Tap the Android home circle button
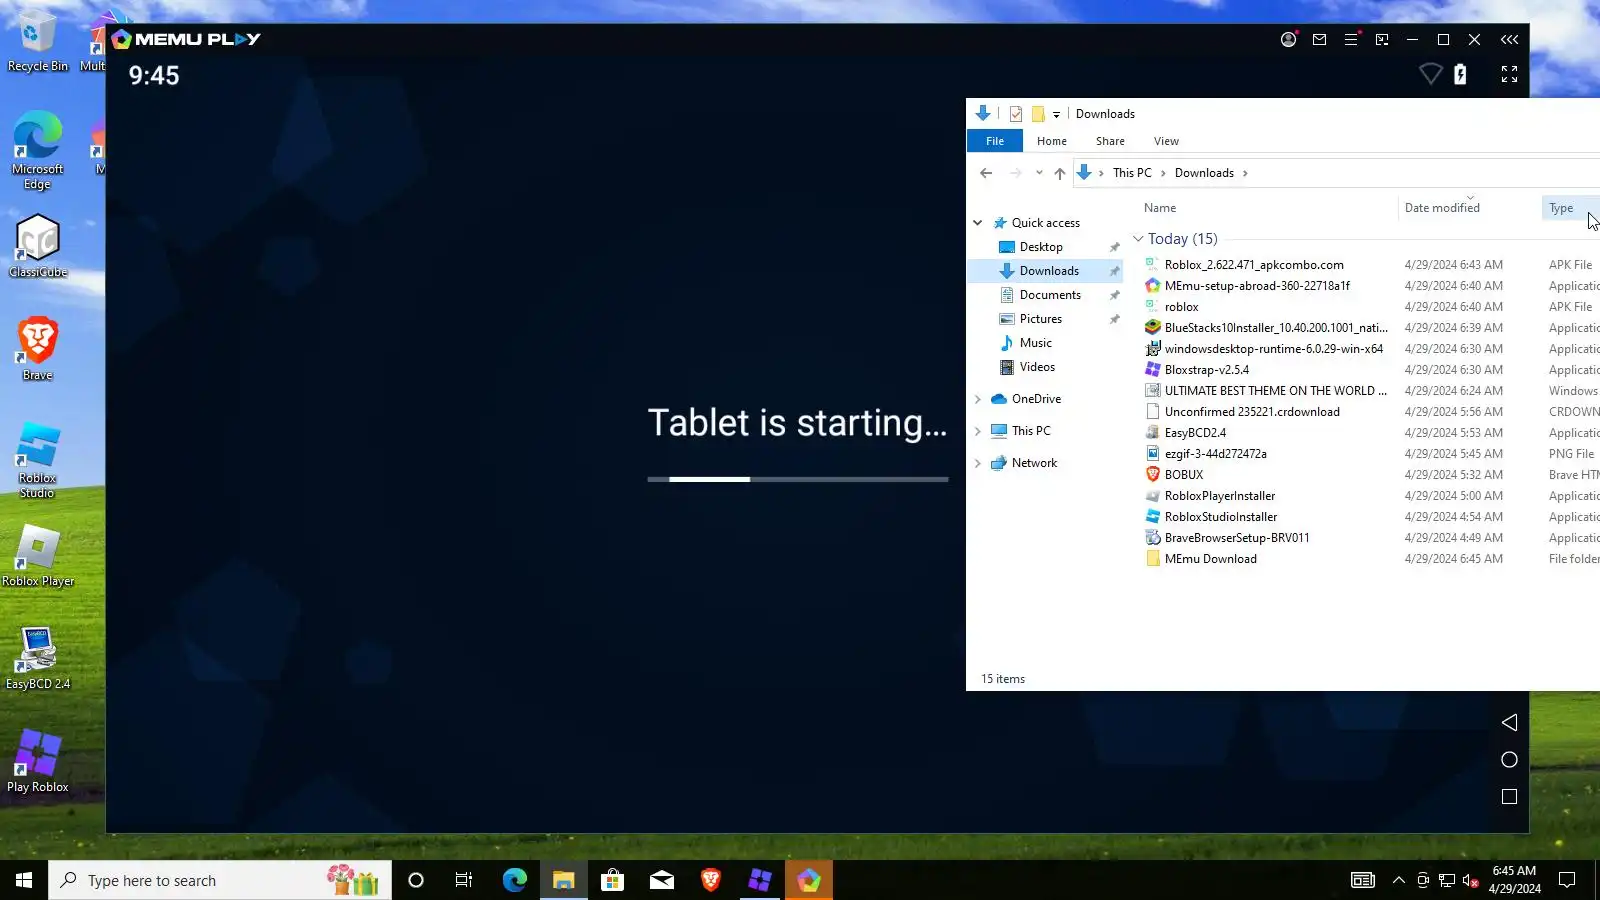1600x900 pixels. pos(1509,760)
